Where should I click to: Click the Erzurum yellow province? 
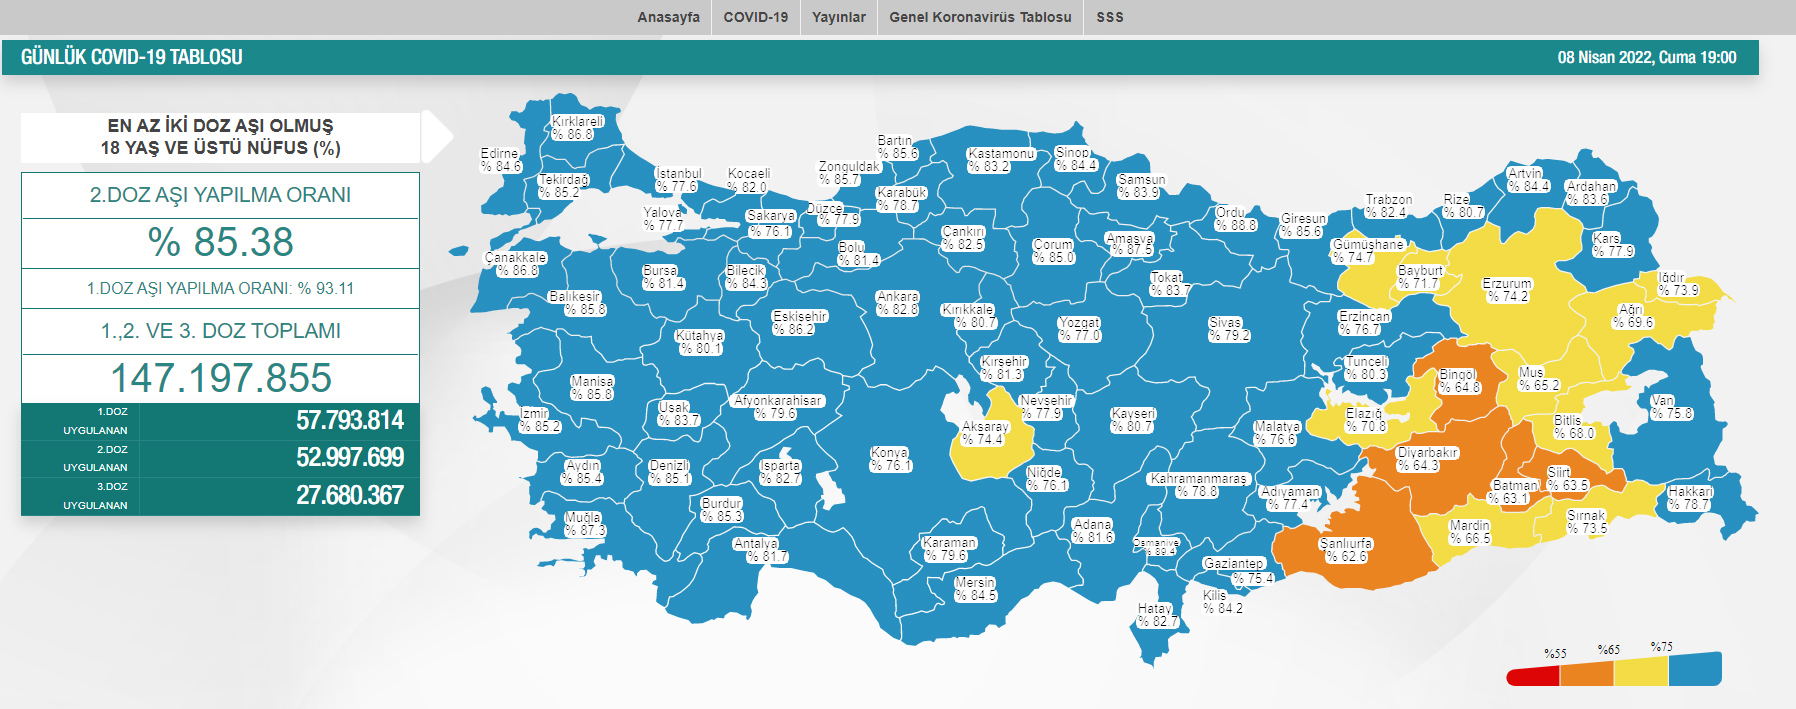click(x=1506, y=290)
